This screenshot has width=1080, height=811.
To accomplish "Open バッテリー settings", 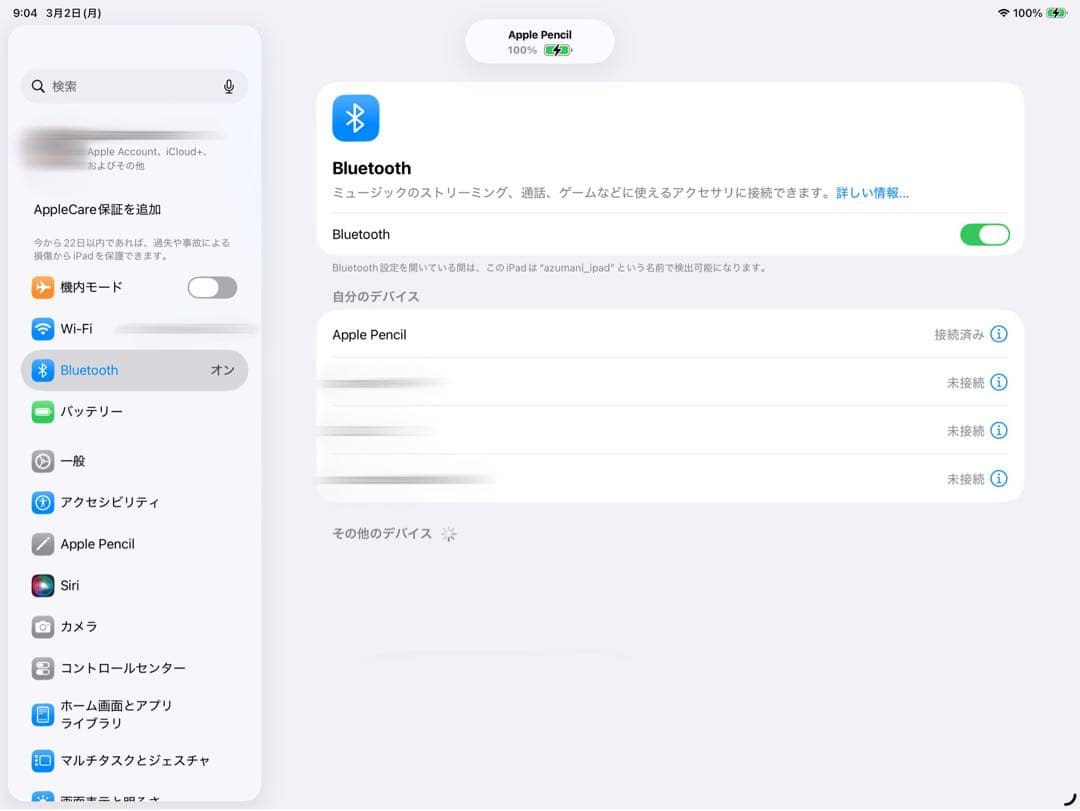I will 134,412.
